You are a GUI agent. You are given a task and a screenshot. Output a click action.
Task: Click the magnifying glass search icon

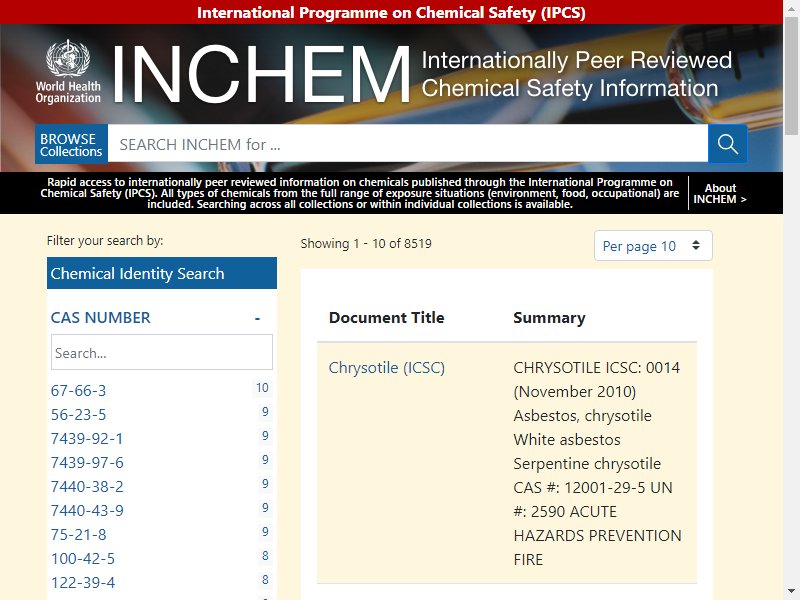(728, 144)
